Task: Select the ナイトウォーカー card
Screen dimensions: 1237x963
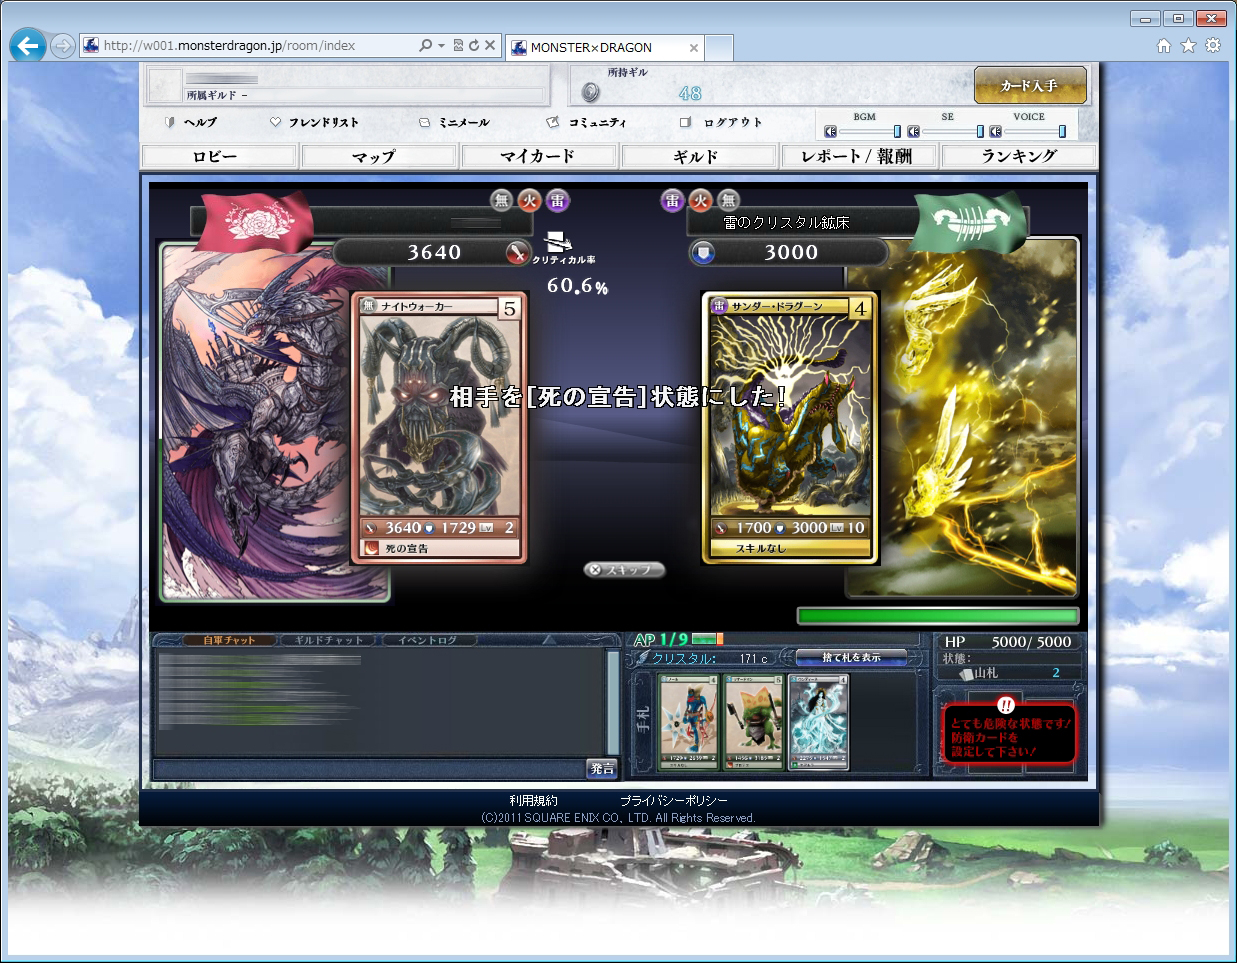Action: coord(440,428)
